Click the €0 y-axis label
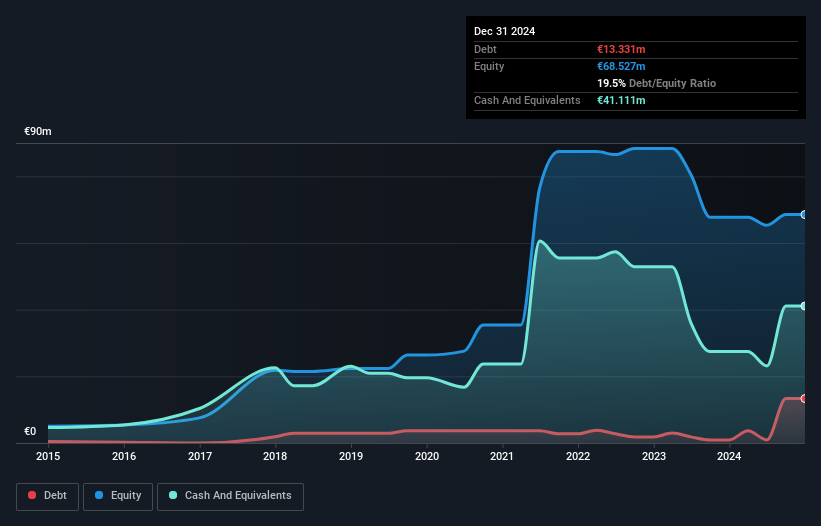The width and height of the screenshot is (821, 526). tap(30, 431)
